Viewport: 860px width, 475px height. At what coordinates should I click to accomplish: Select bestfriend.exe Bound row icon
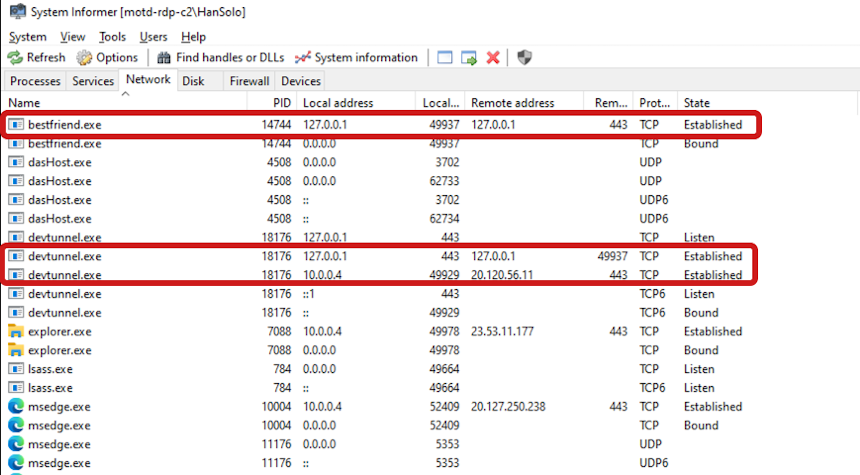coord(16,144)
